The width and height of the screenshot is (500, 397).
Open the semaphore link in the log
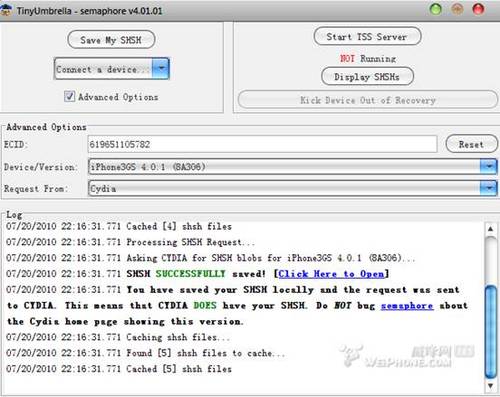pyautogui.click(x=407, y=306)
